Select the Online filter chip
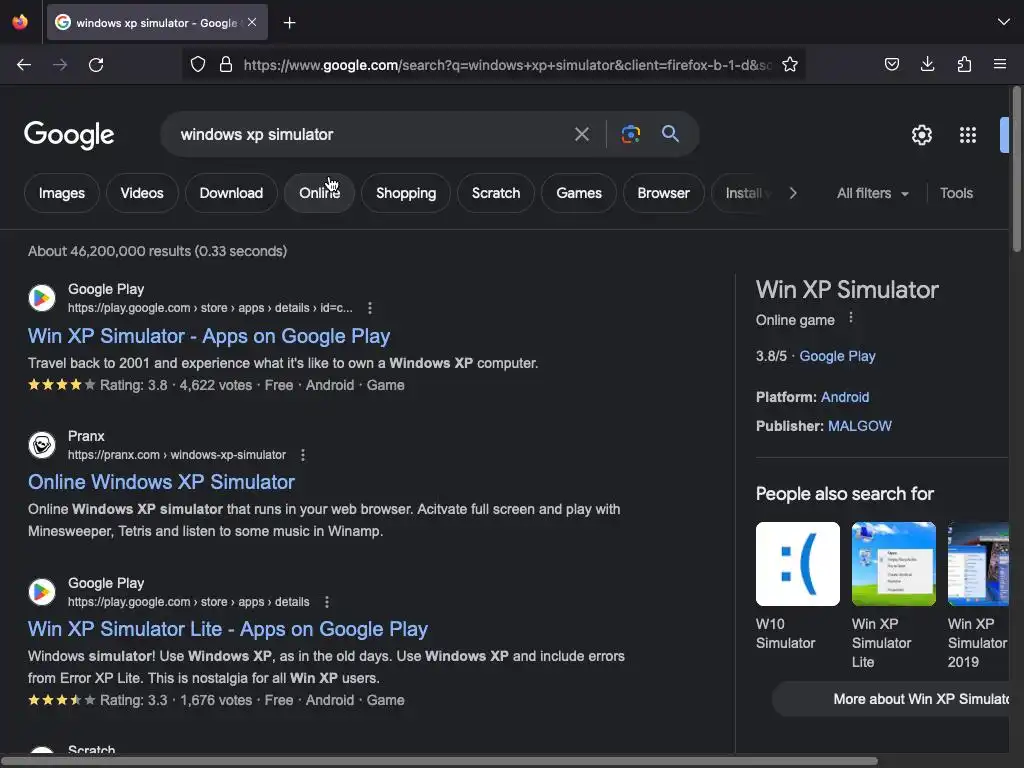The image size is (1024, 768). (x=319, y=193)
